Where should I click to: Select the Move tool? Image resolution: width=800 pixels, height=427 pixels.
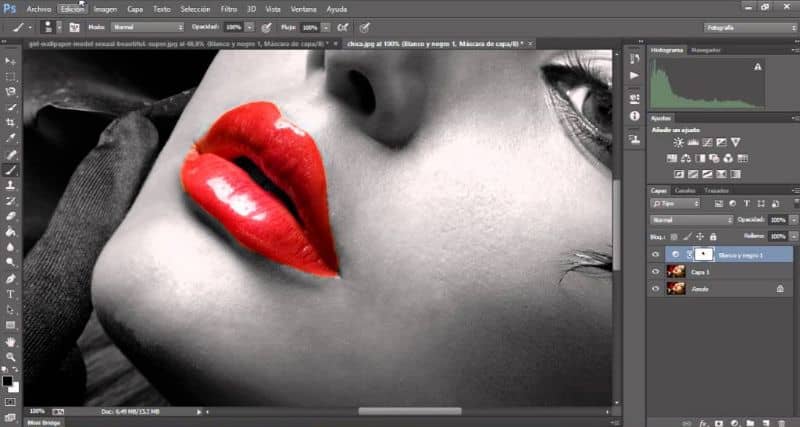pos(11,60)
